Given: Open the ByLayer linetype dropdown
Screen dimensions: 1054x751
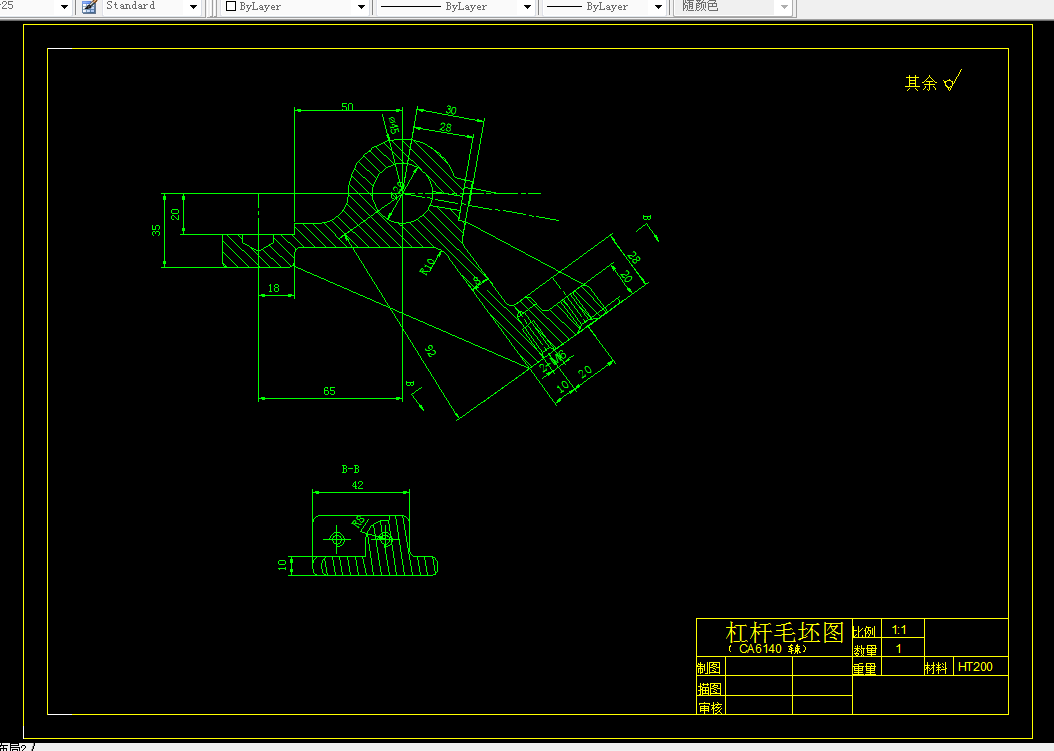Looking at the screenshot, I should pos(455,7).
